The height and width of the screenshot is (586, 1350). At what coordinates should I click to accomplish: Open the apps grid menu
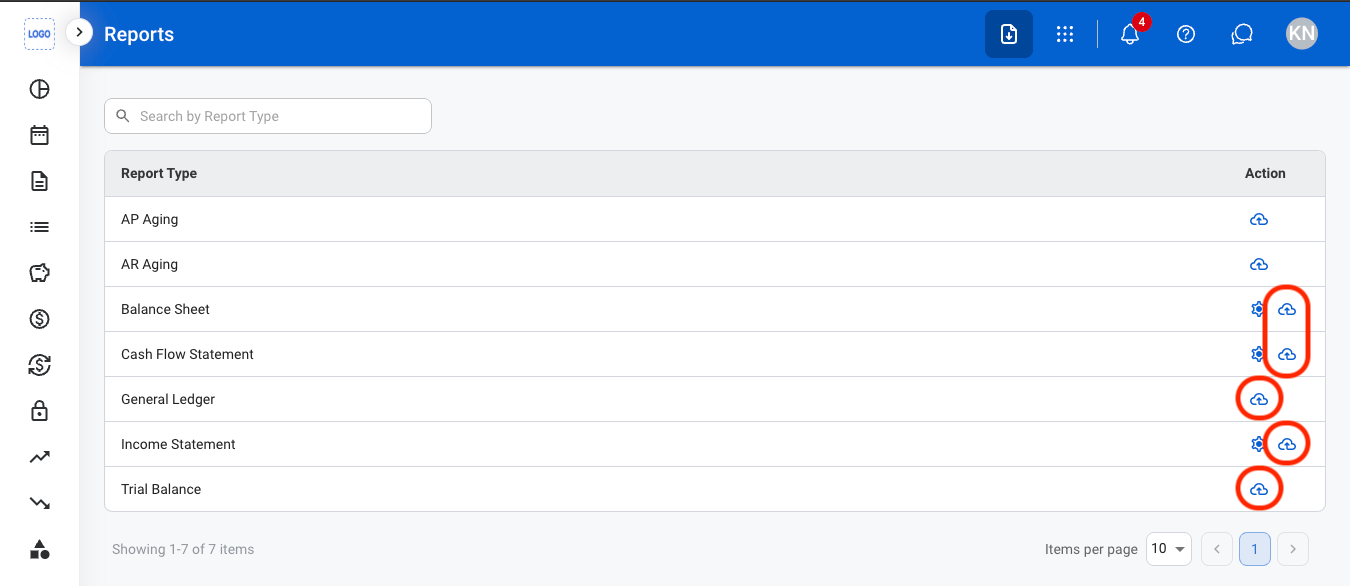1065,34
